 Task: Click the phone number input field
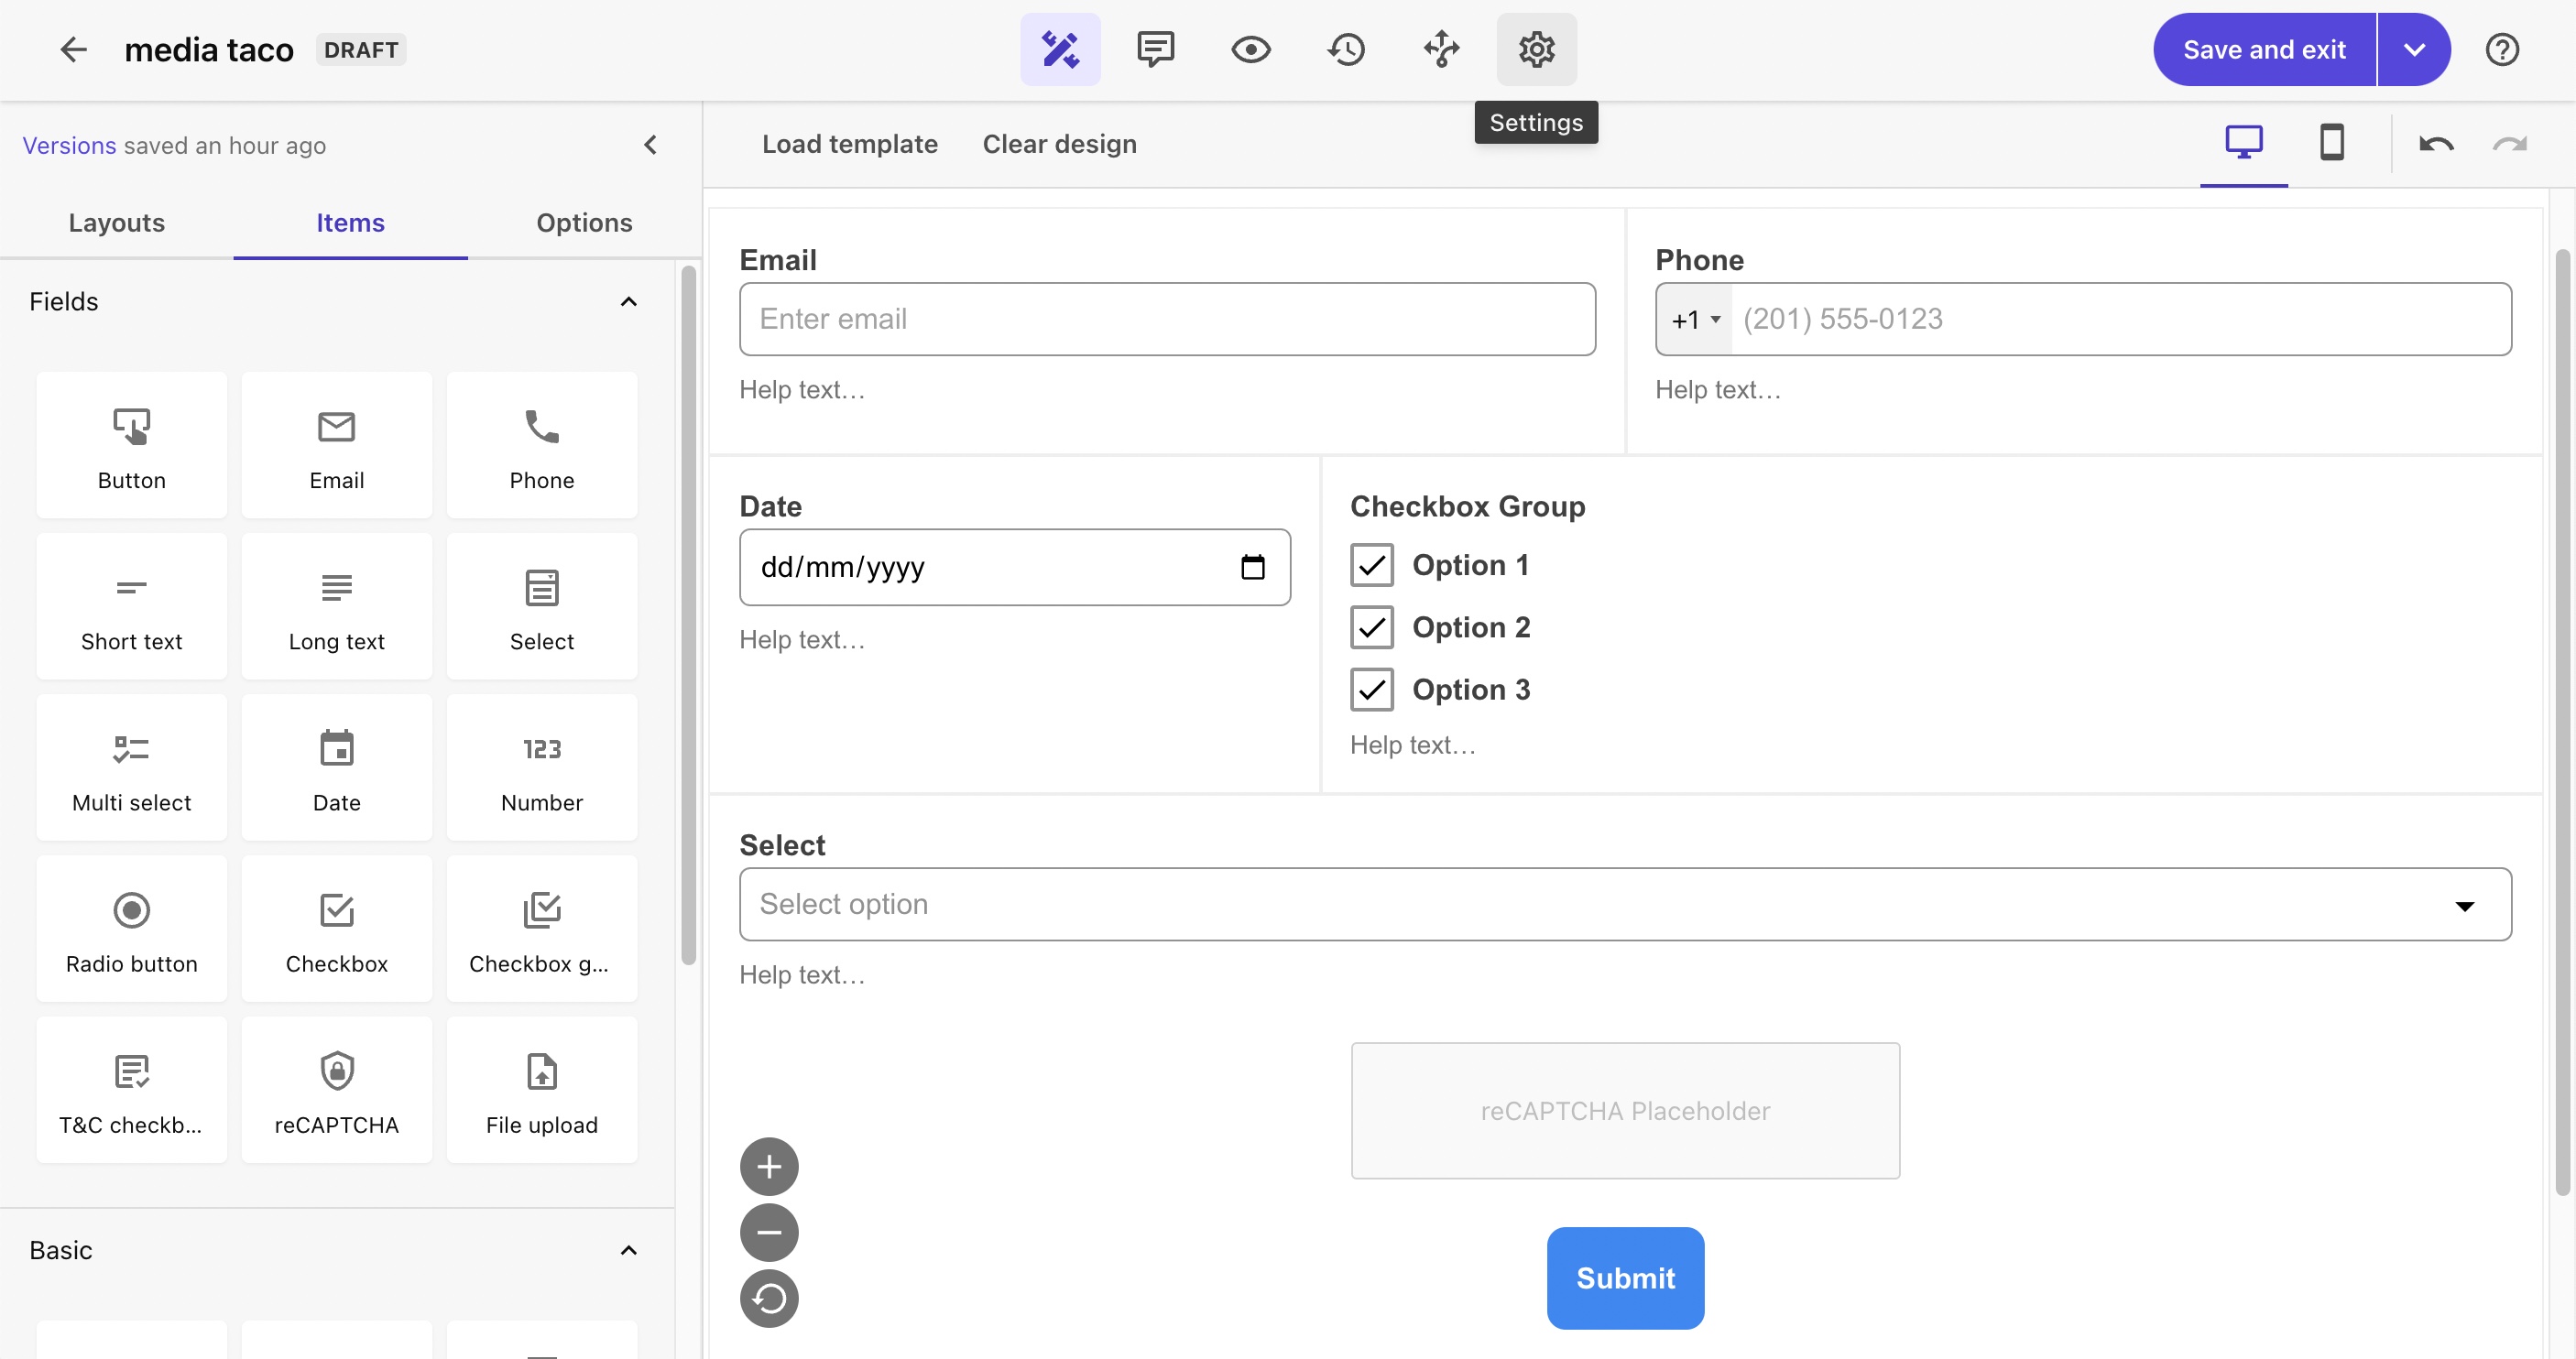click(x=2120, y=319)
